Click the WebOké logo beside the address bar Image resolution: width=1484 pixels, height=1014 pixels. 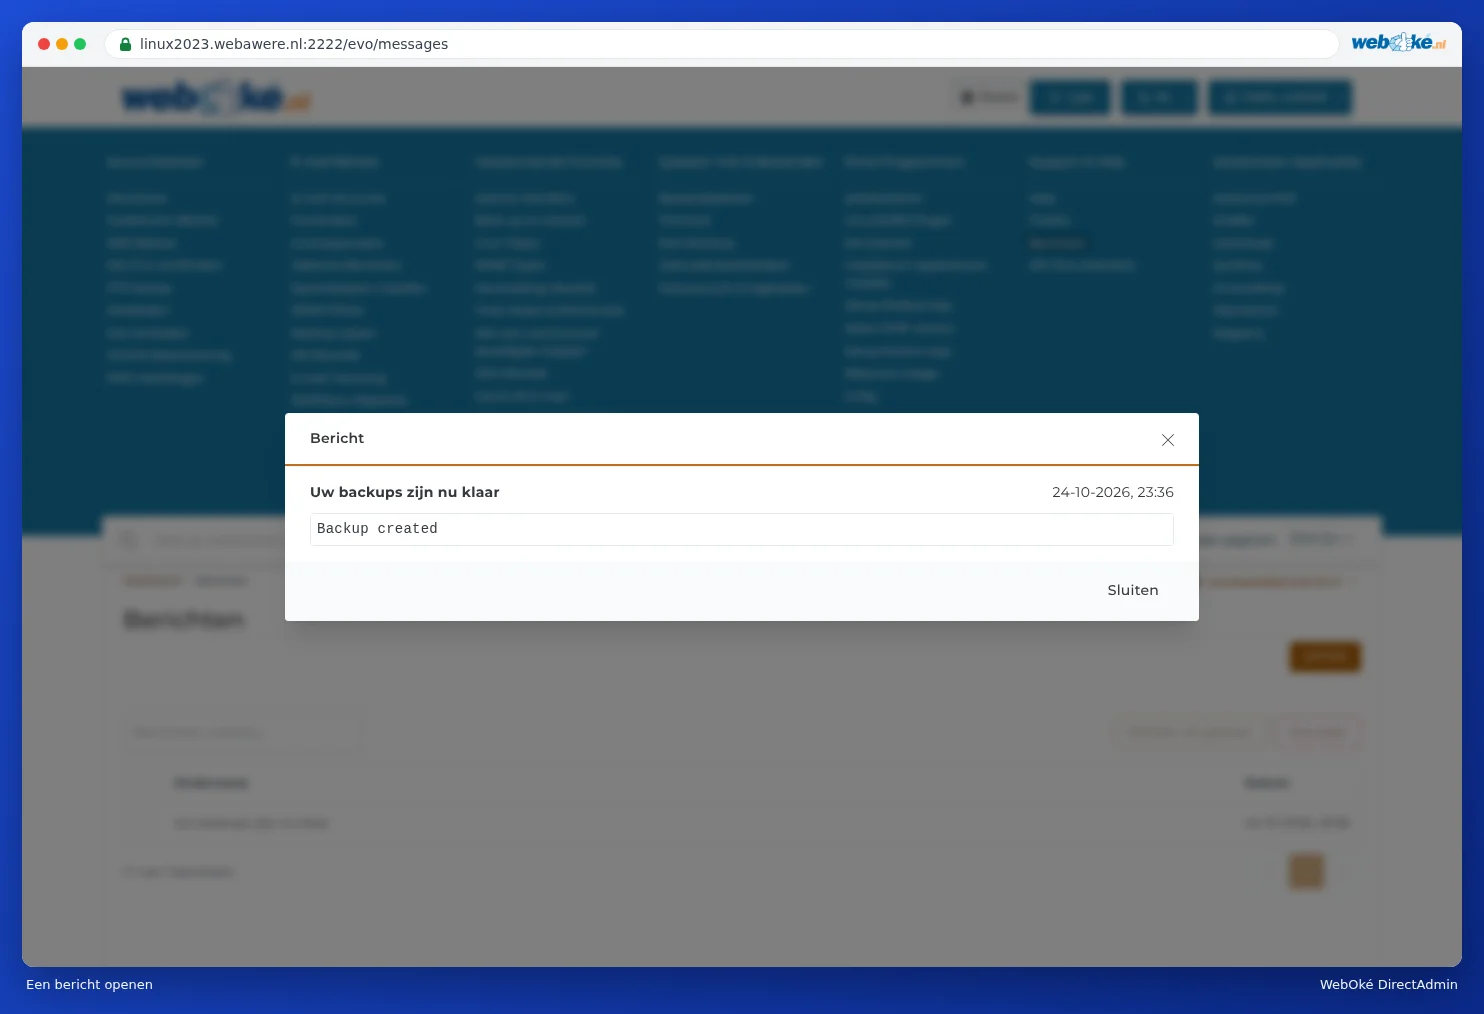[x=1398, y=42]
